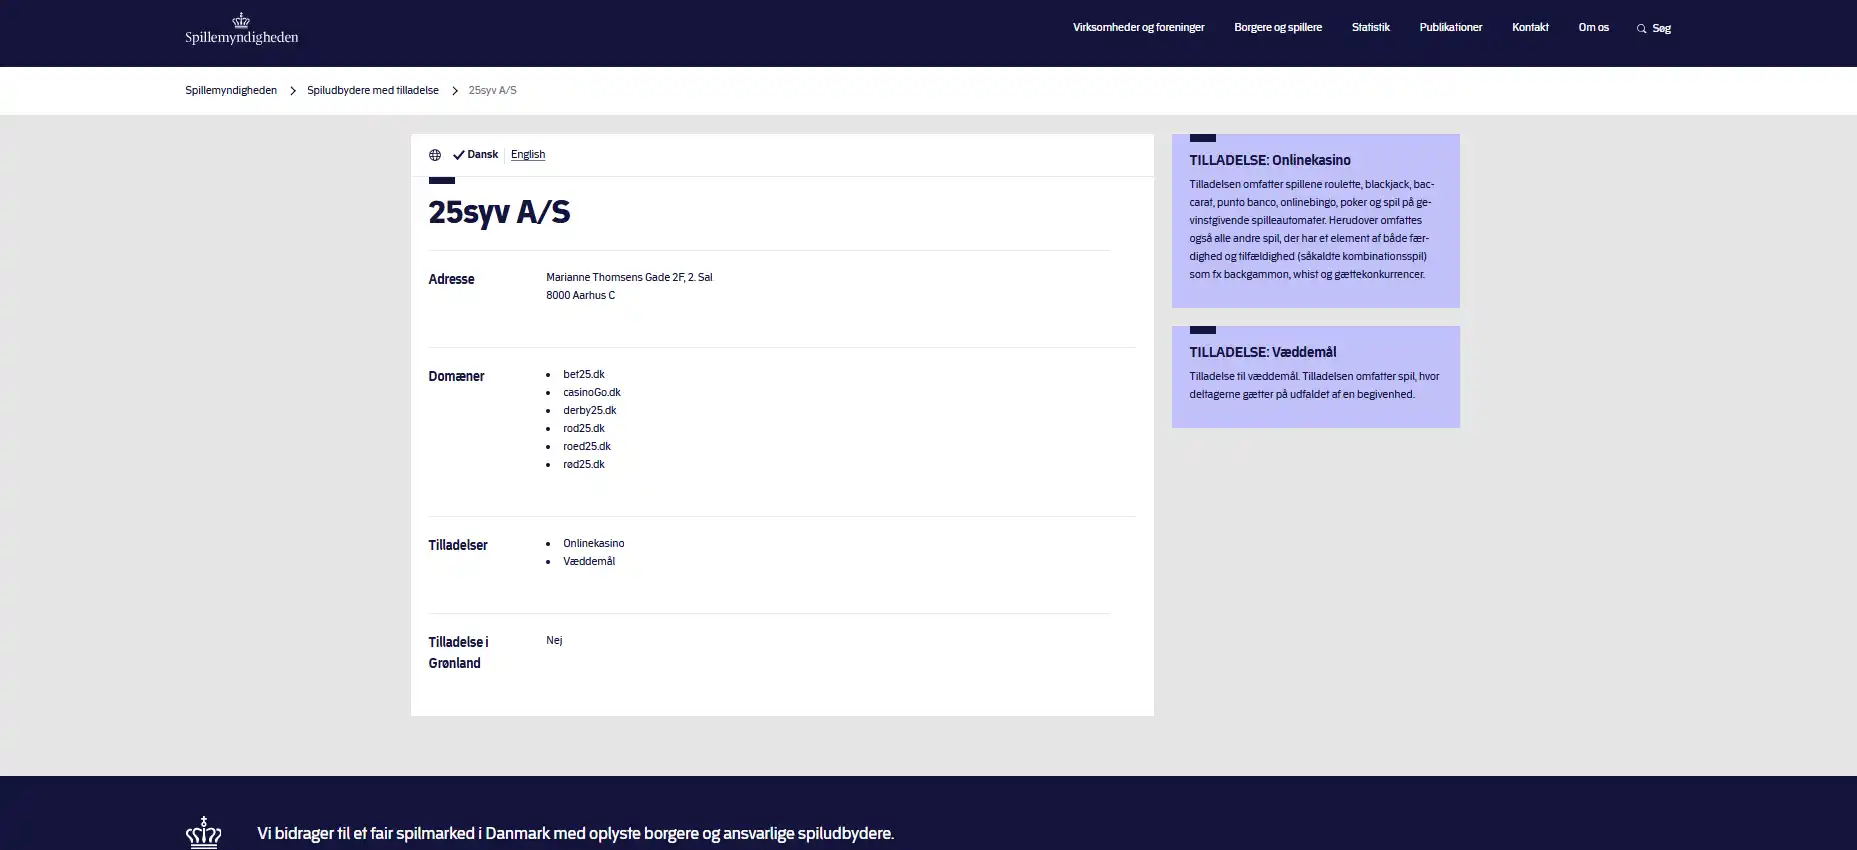Click the footer crown emblem
Screen dimensions: 1857x850
pos(204,833)
